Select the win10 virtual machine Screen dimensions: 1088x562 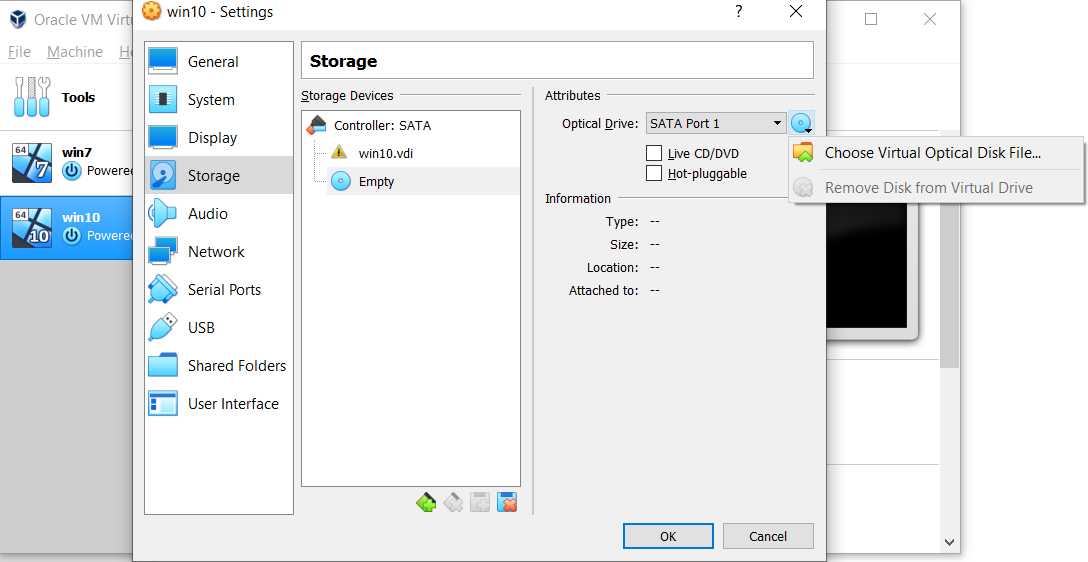(x=67, y=228)
